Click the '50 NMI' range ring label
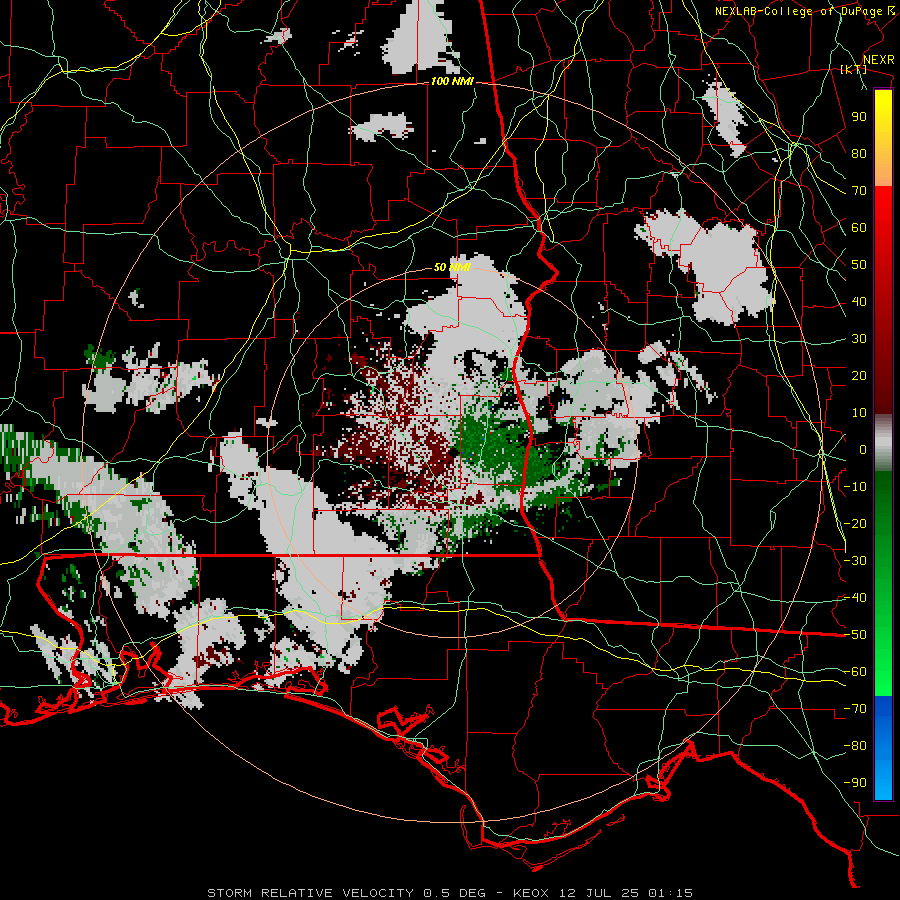900x900 pixels. [452, 267]
